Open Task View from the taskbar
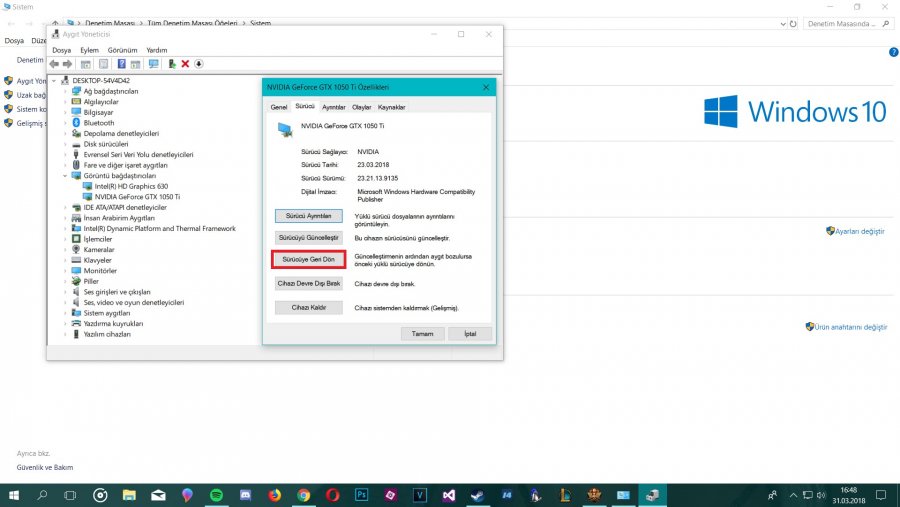The height and width of the screenshot is (507, 900). click(x=70, y=495)
